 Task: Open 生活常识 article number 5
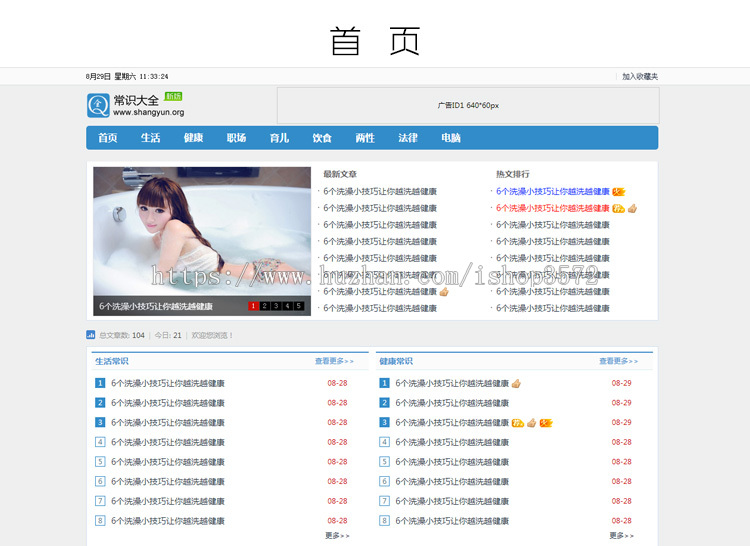[168, 462]
